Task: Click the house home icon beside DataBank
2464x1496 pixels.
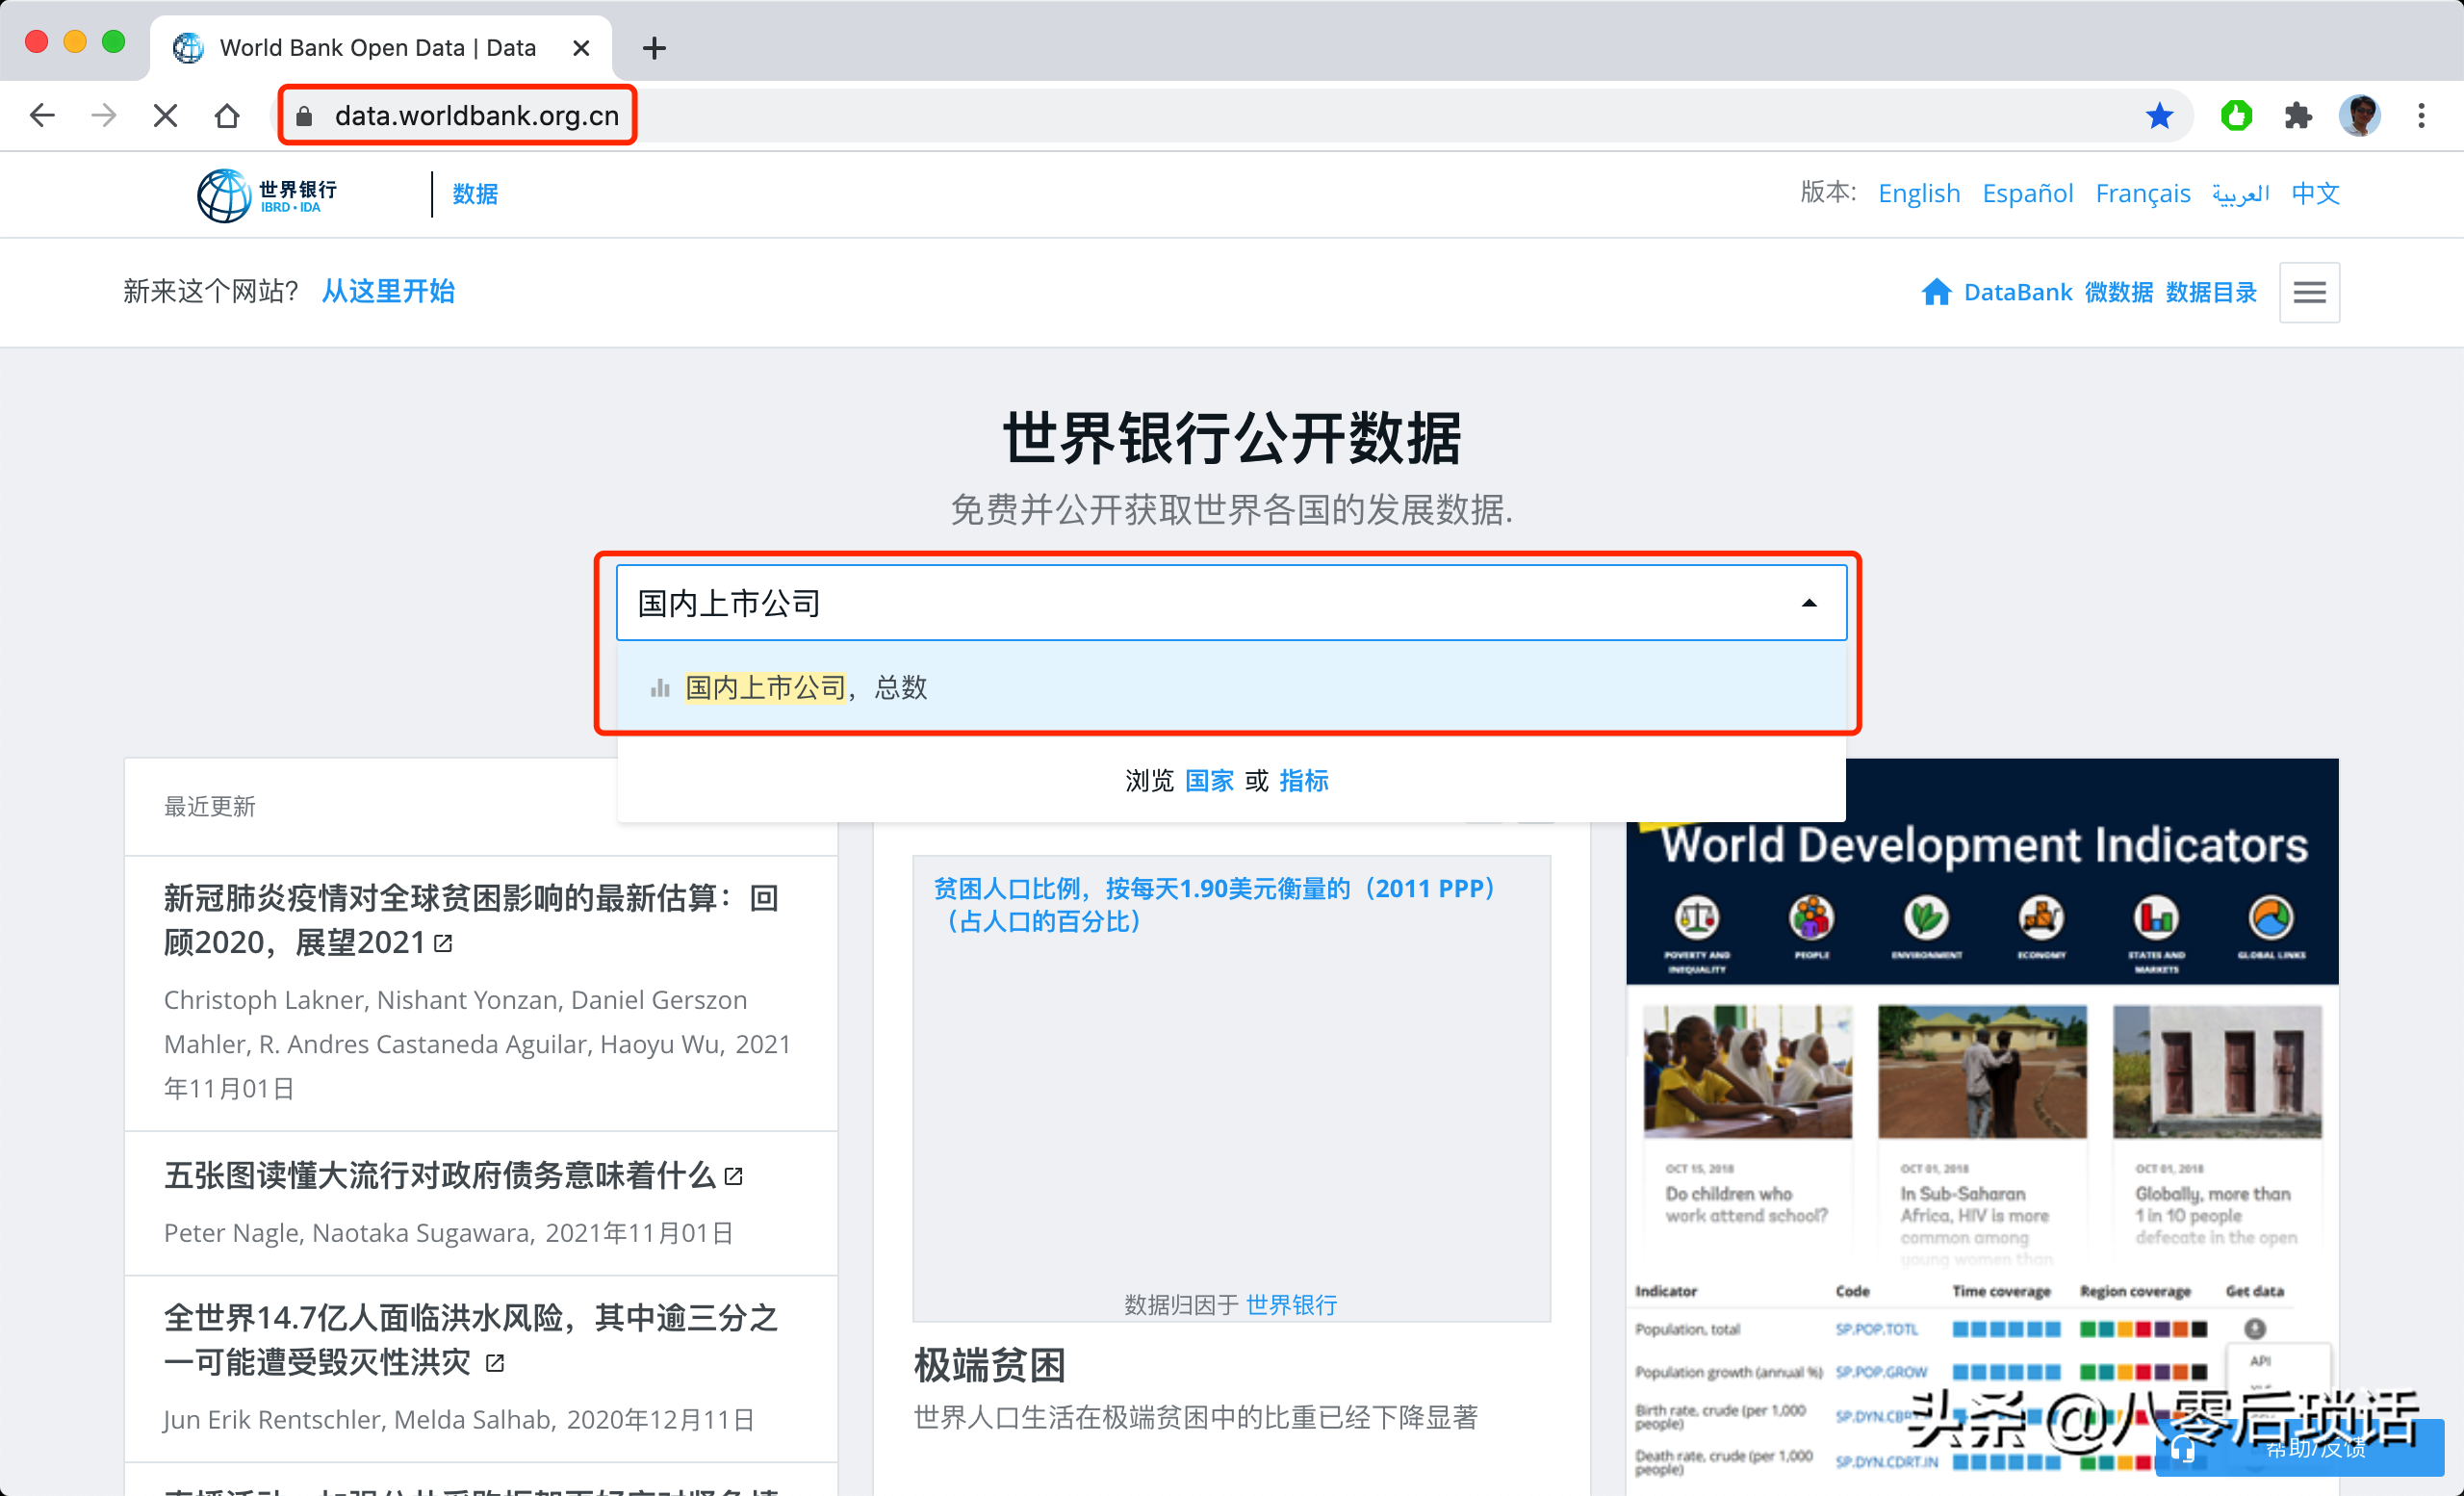Action: point(1936,292)
